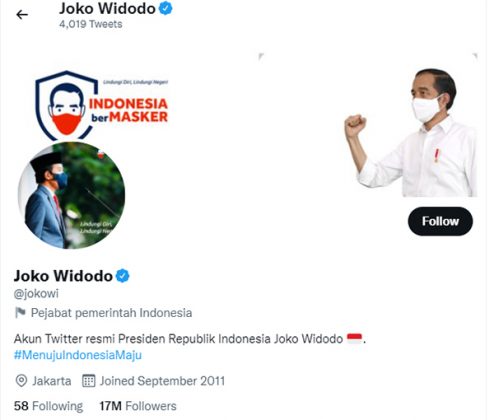View the 17M Followers list

[138, 406]
